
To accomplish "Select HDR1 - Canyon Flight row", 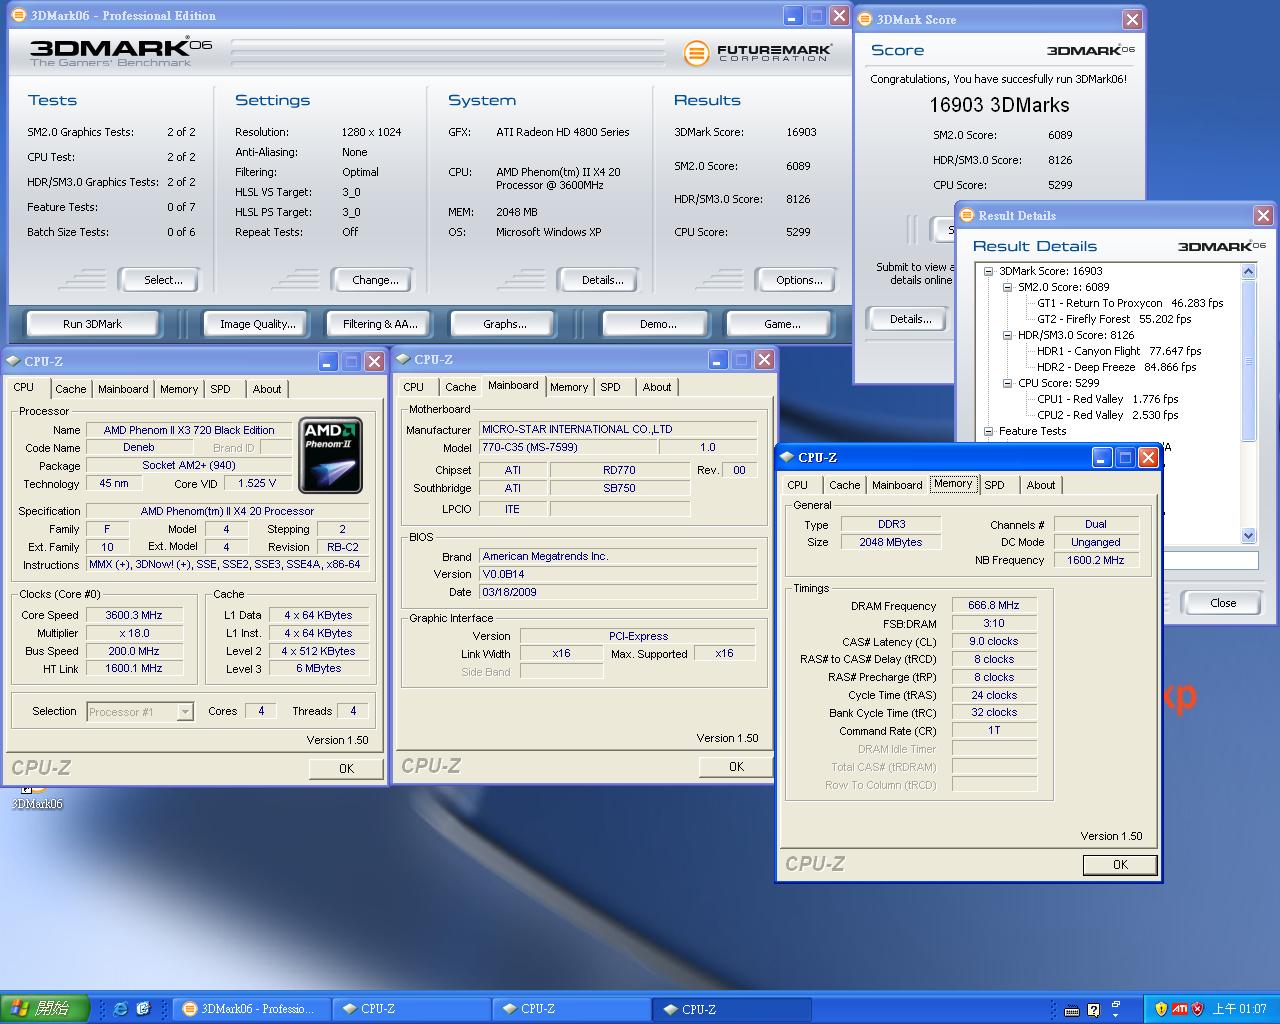I will tap(1119, 351).
